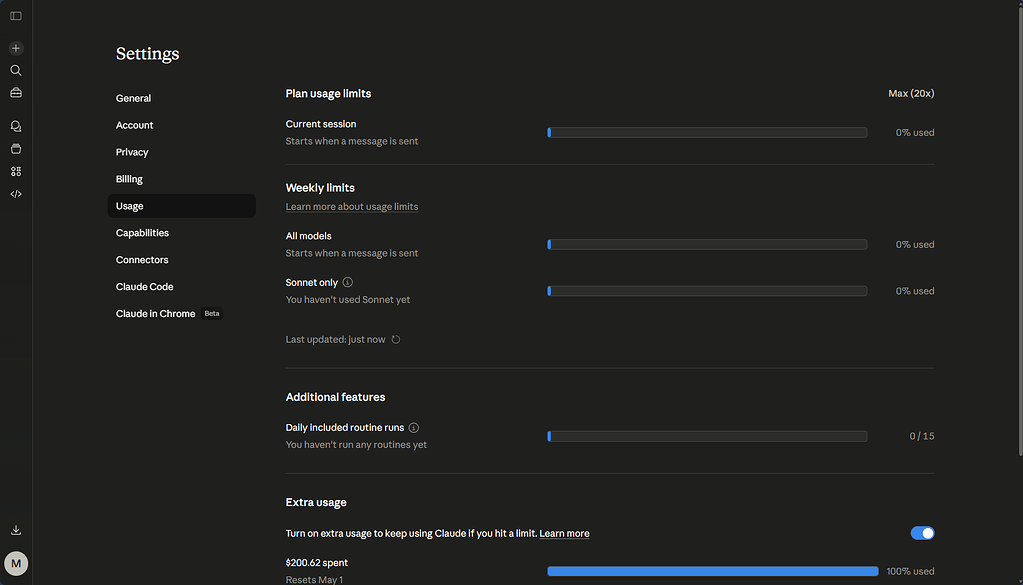Screen dimensions: 1023x585
Task: Click the info icon beside Daily included routine runs
Action: (414, 428)
